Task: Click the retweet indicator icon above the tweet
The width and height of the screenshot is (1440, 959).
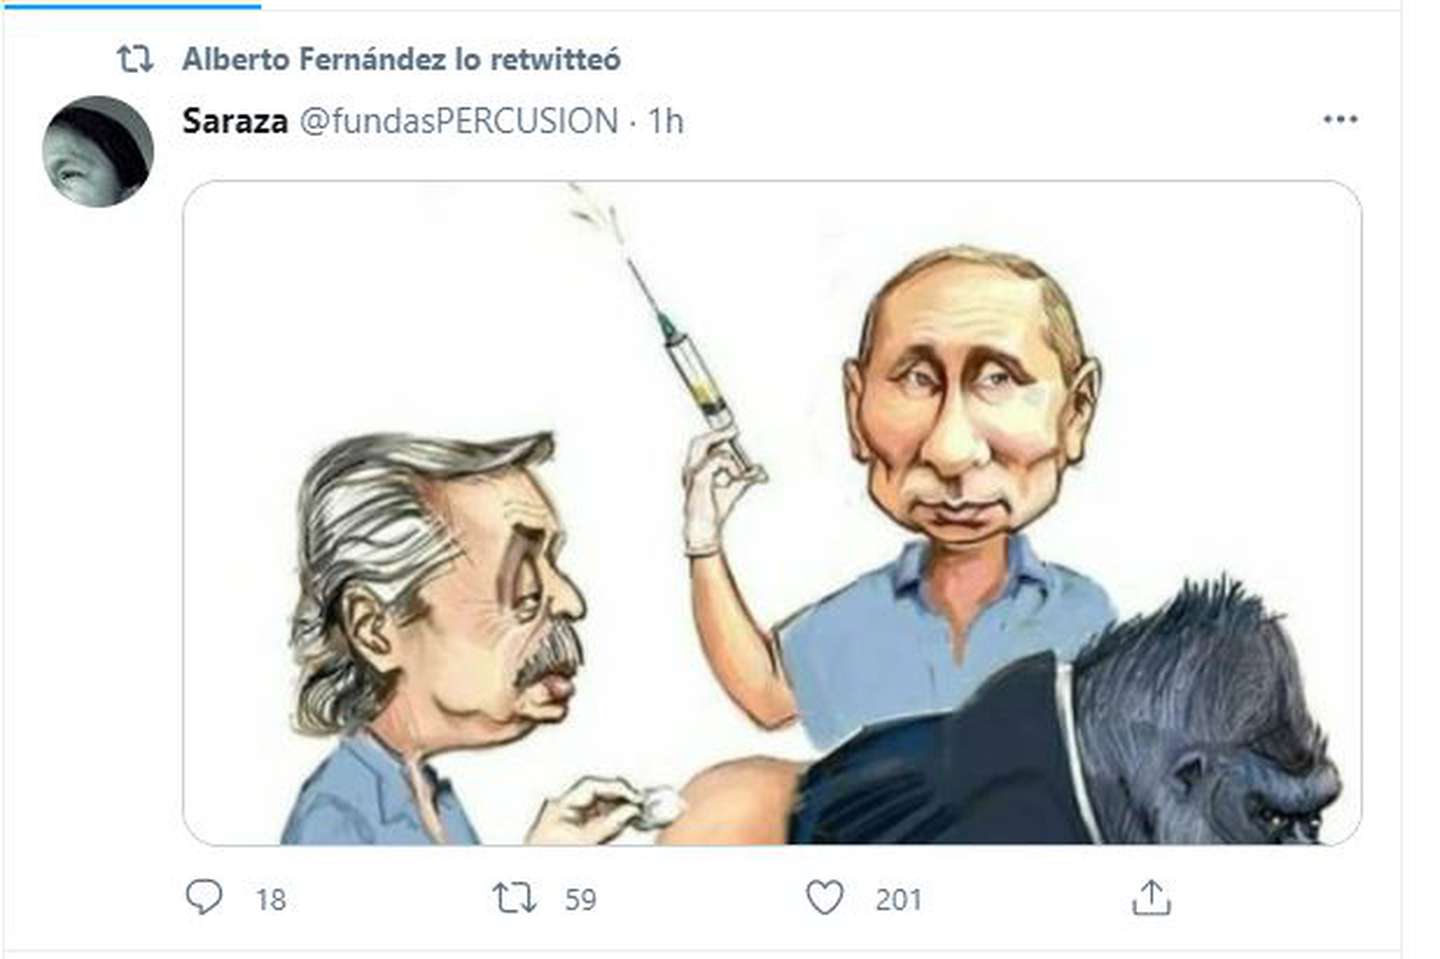Action: (135, 59)
